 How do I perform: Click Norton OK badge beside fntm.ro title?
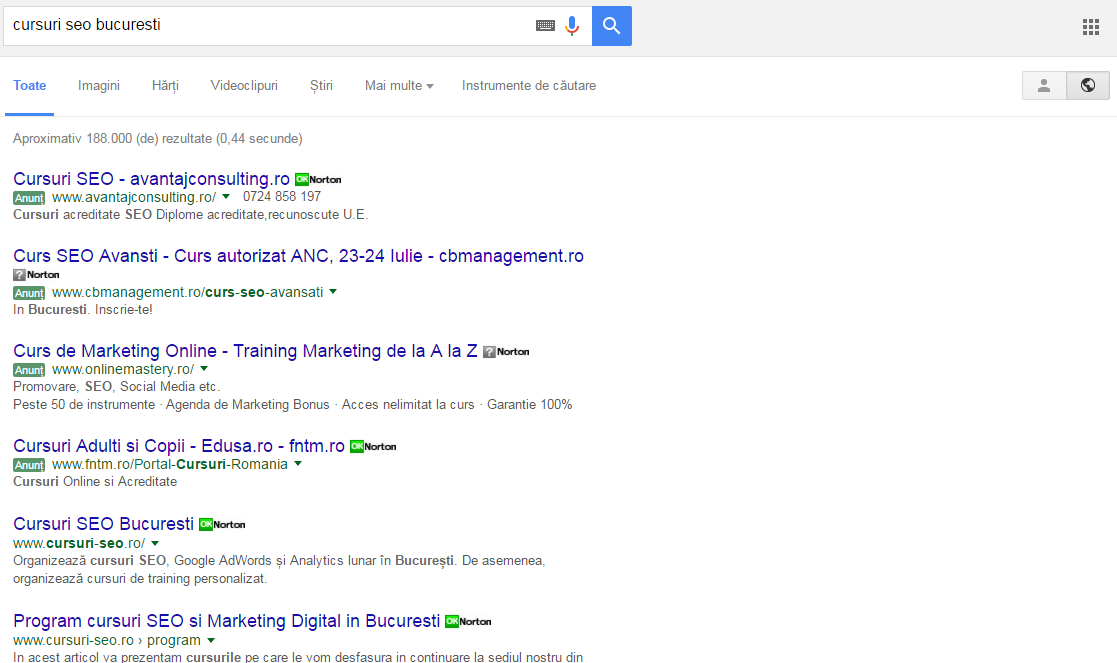pos(373,447)
